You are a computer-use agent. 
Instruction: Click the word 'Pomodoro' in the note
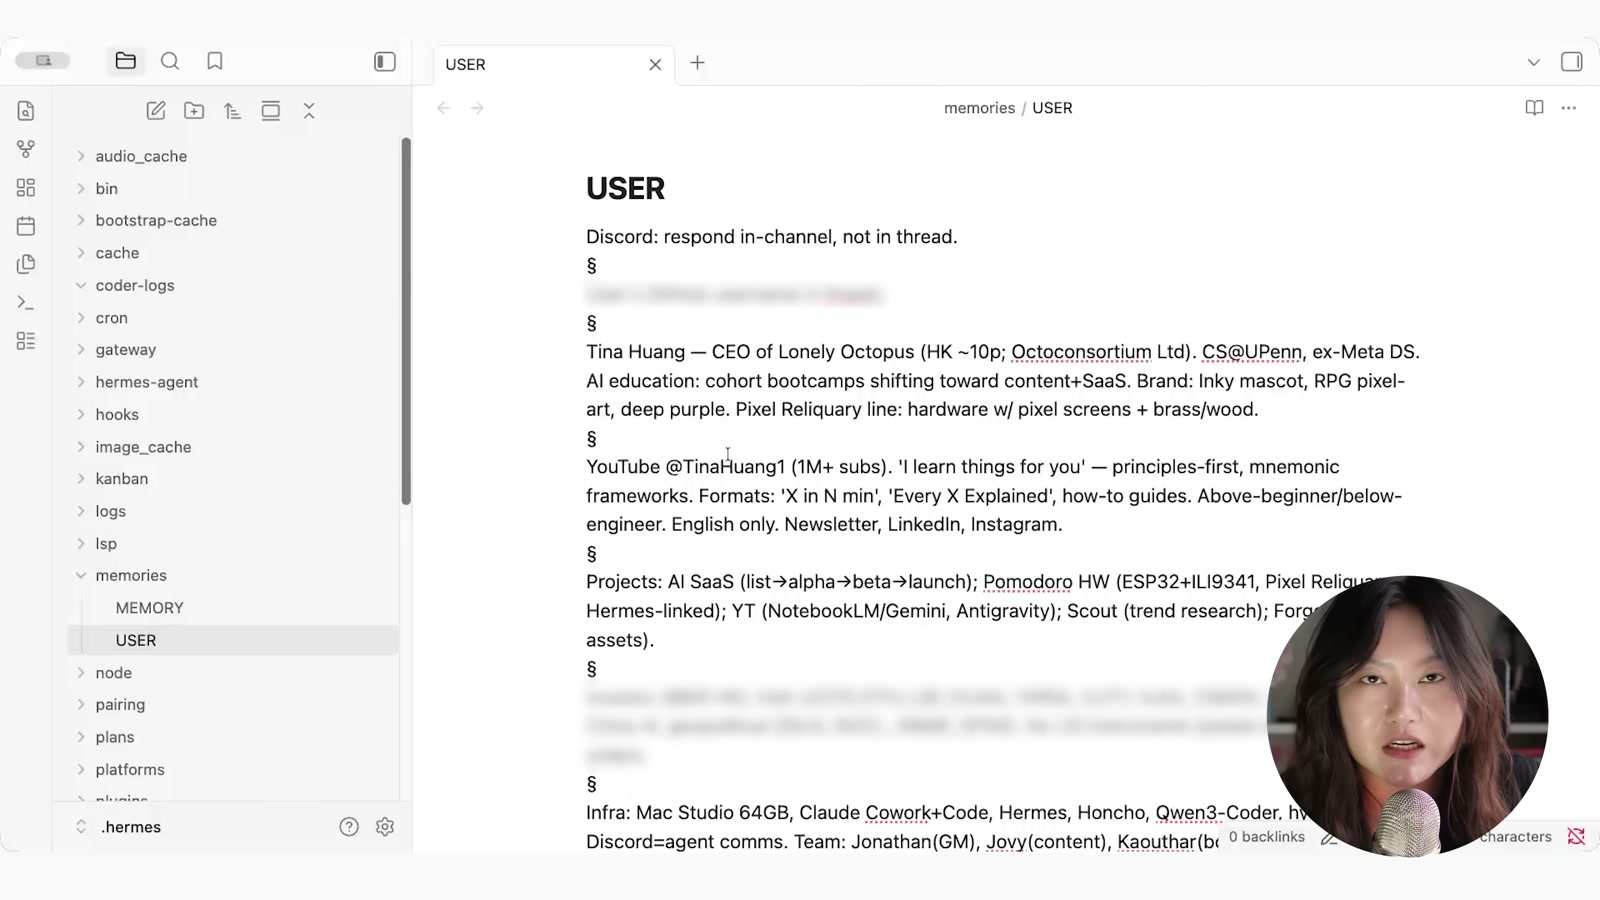pyautogui.click(x=1028, y=582)
